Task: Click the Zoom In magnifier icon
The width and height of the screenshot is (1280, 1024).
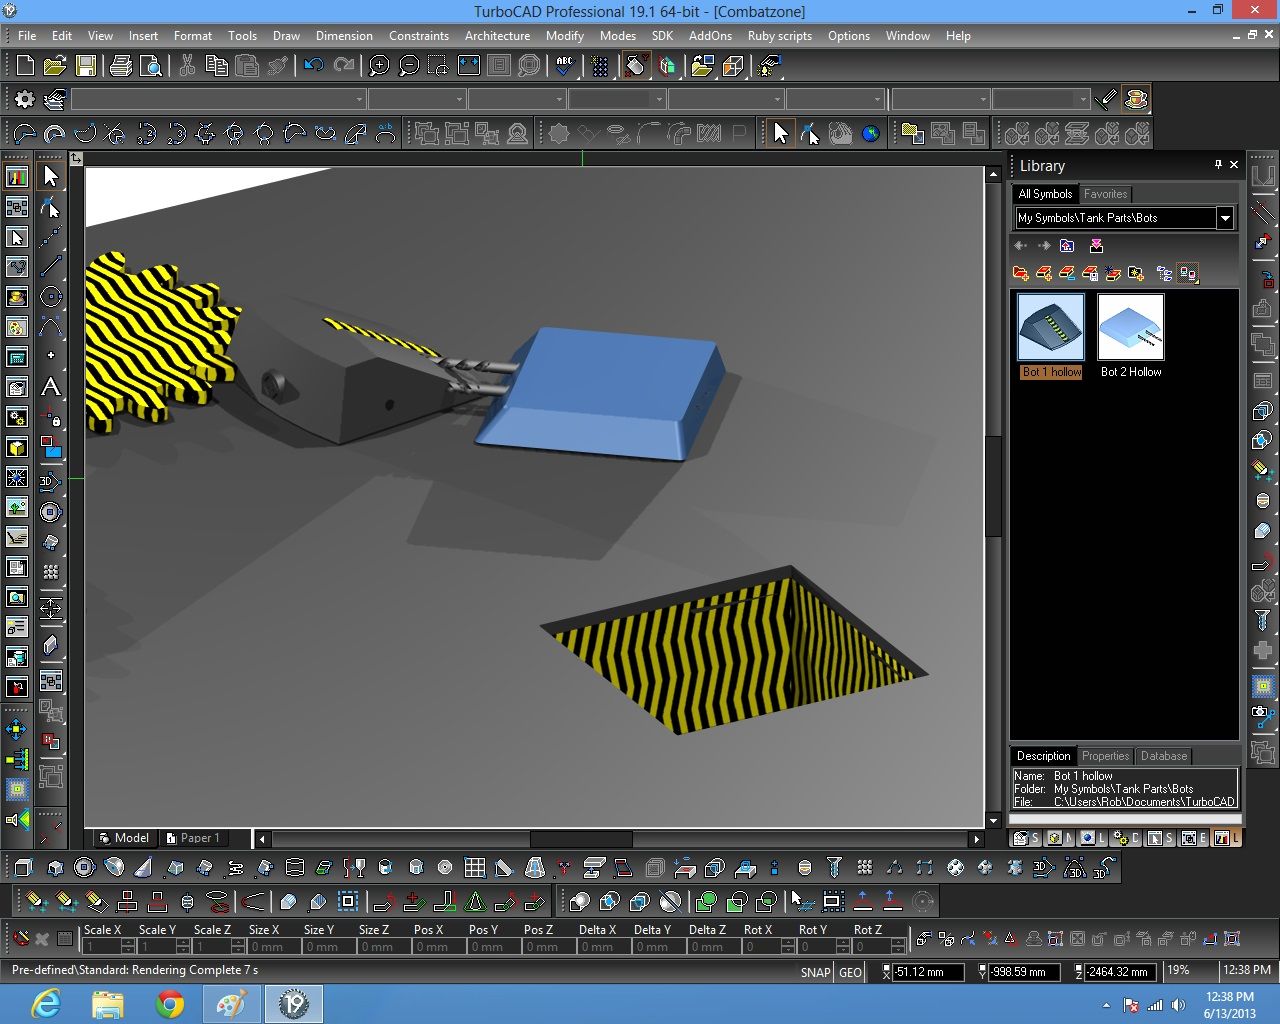Action: click(x=379, y=66)
